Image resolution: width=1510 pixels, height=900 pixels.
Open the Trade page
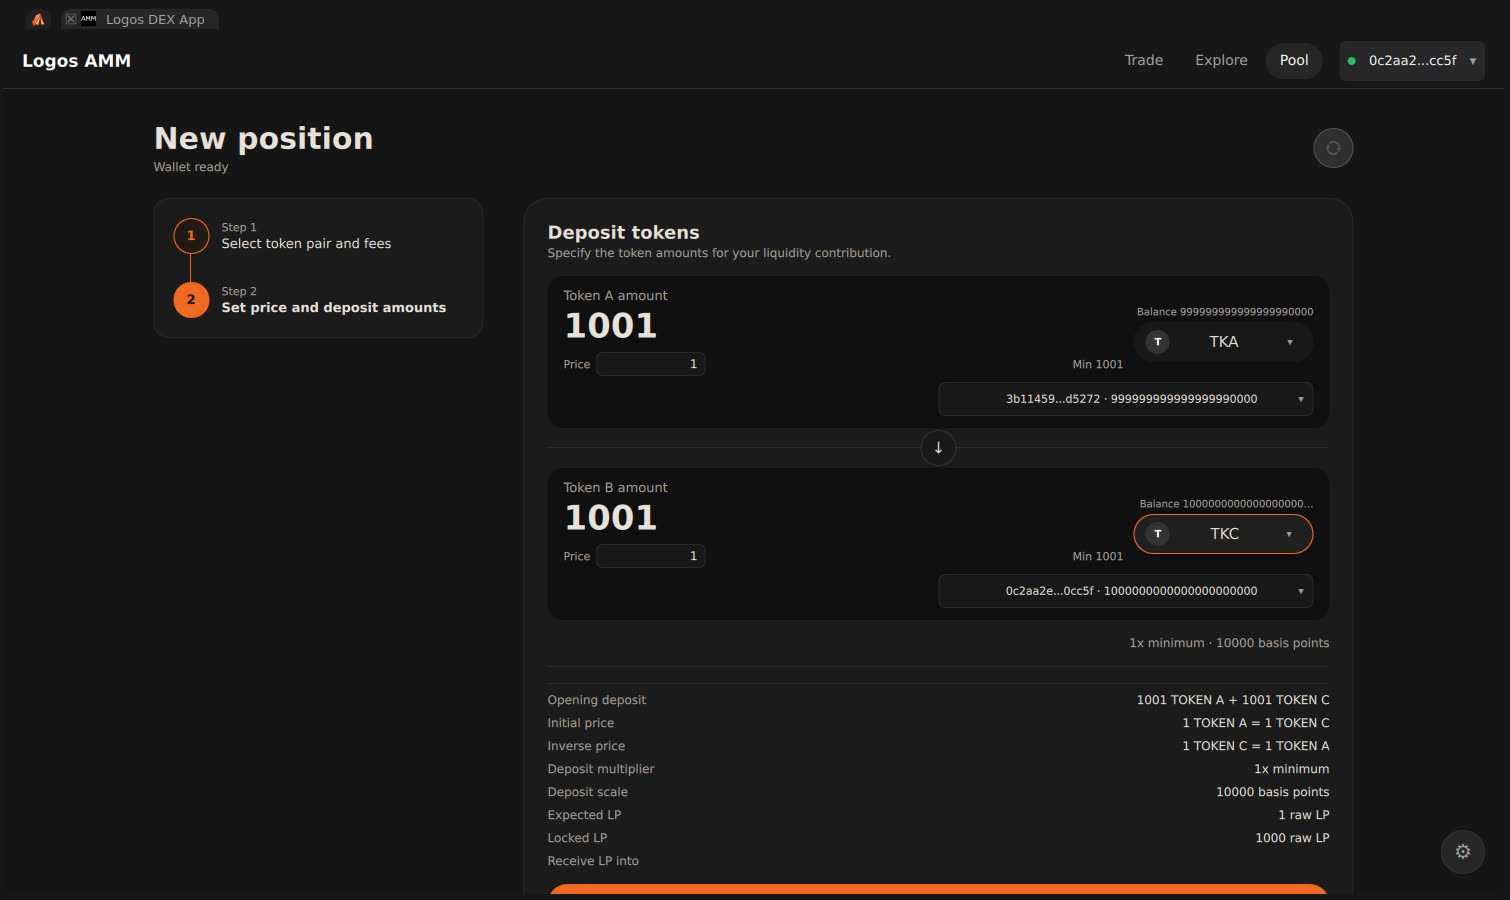1144,60
